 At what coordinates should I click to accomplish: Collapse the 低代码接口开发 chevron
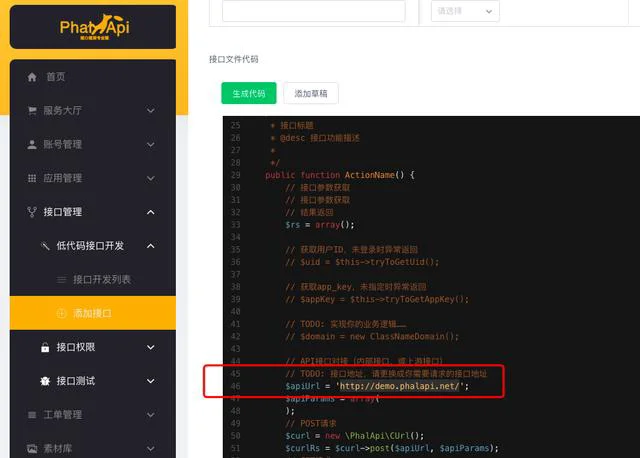151,246
